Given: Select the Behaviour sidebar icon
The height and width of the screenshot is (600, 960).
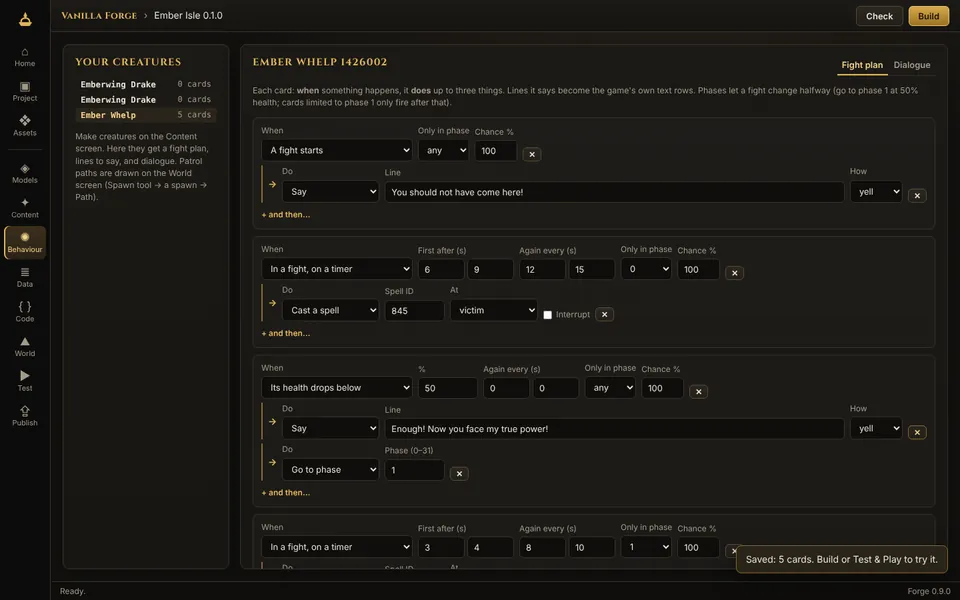Looking at the screenshot, I should coord(24,243).
